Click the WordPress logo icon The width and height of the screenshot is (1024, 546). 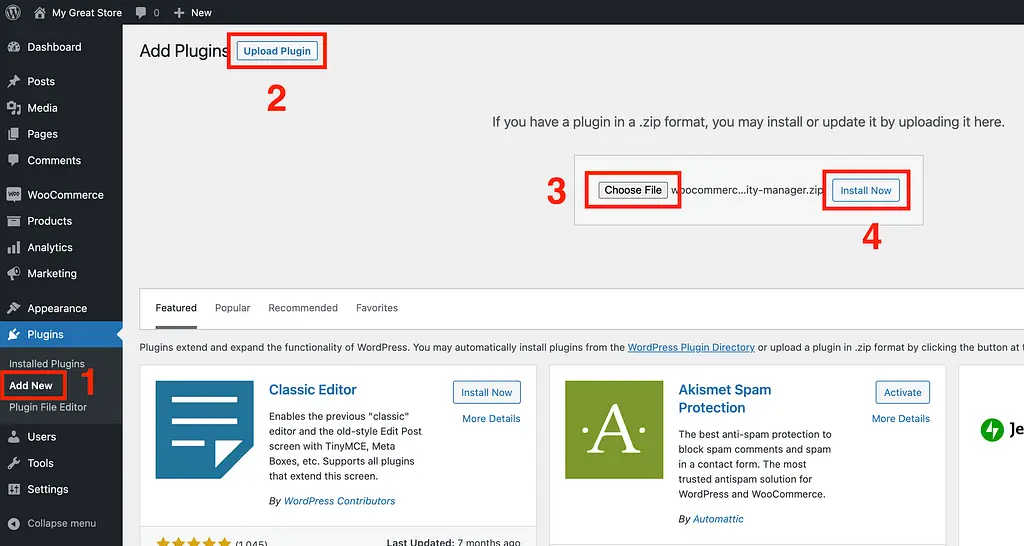13,13
